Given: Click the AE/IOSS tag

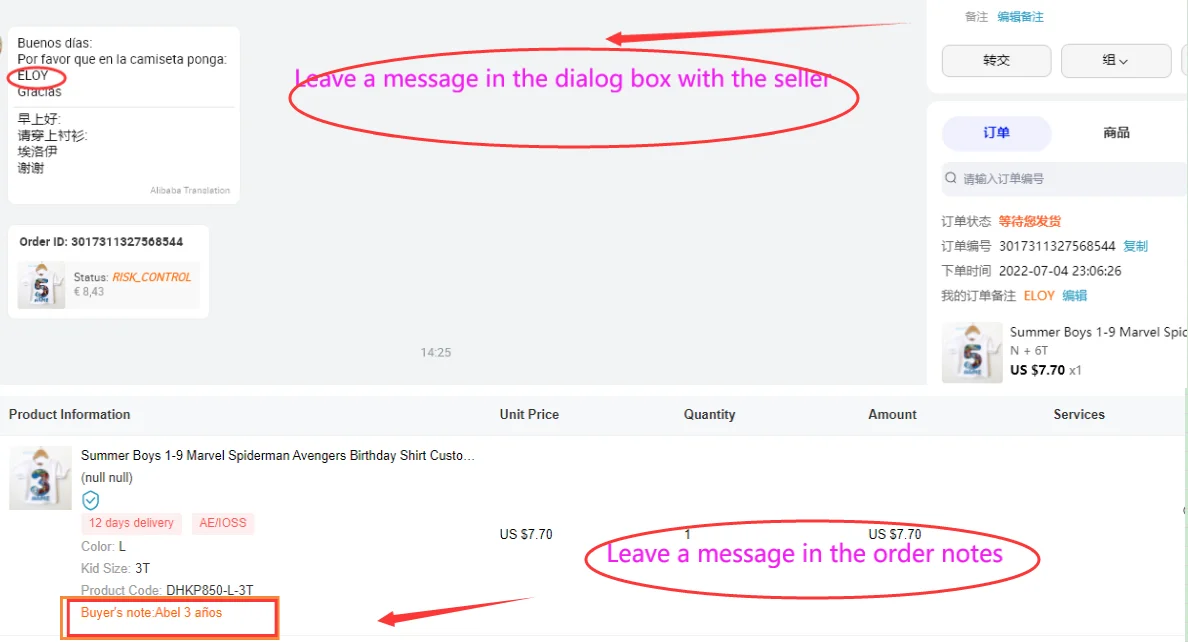Looking at the screenshot, I should click(223, 523).
